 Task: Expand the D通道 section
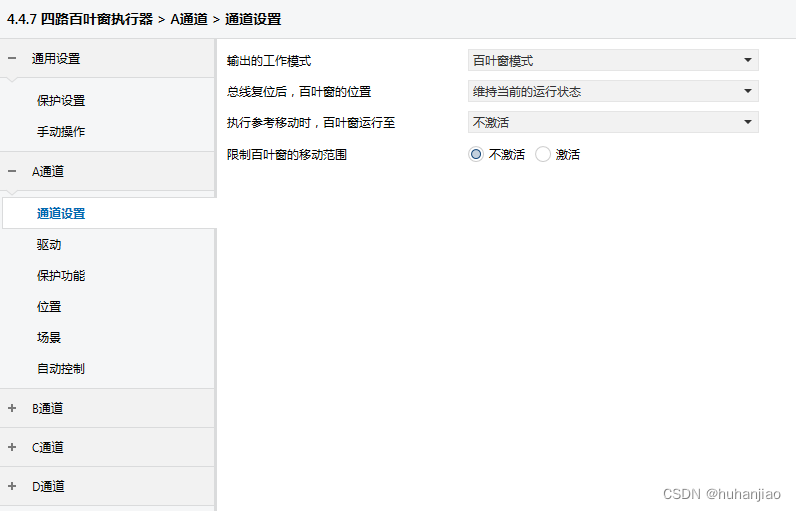12,486
